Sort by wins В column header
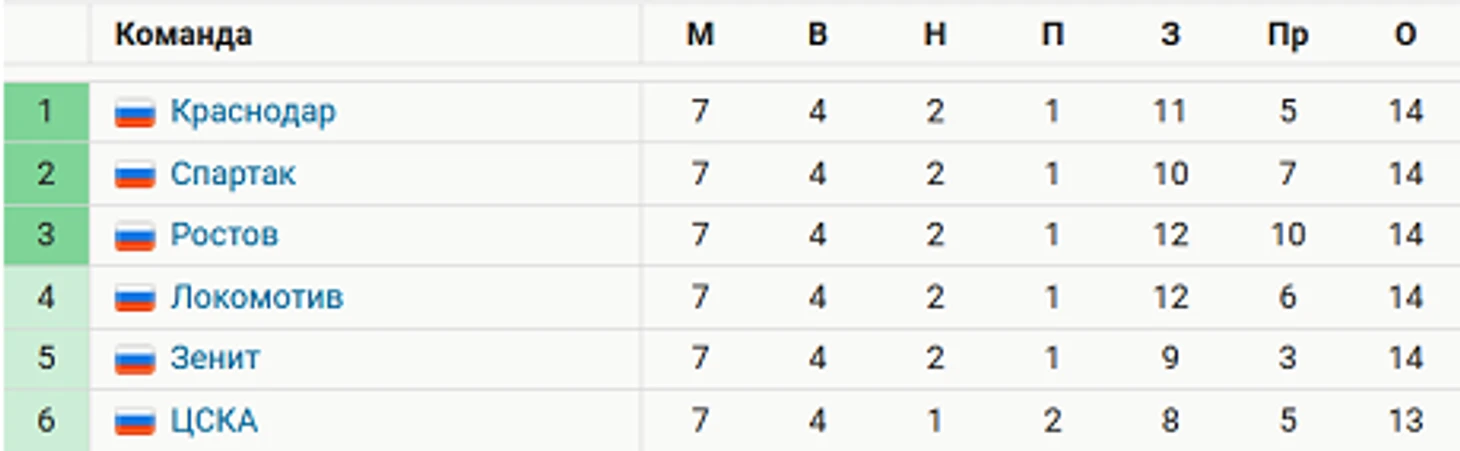Viewport: 1460px width, 451px height. pyautogui.click(x=818, y=35)
